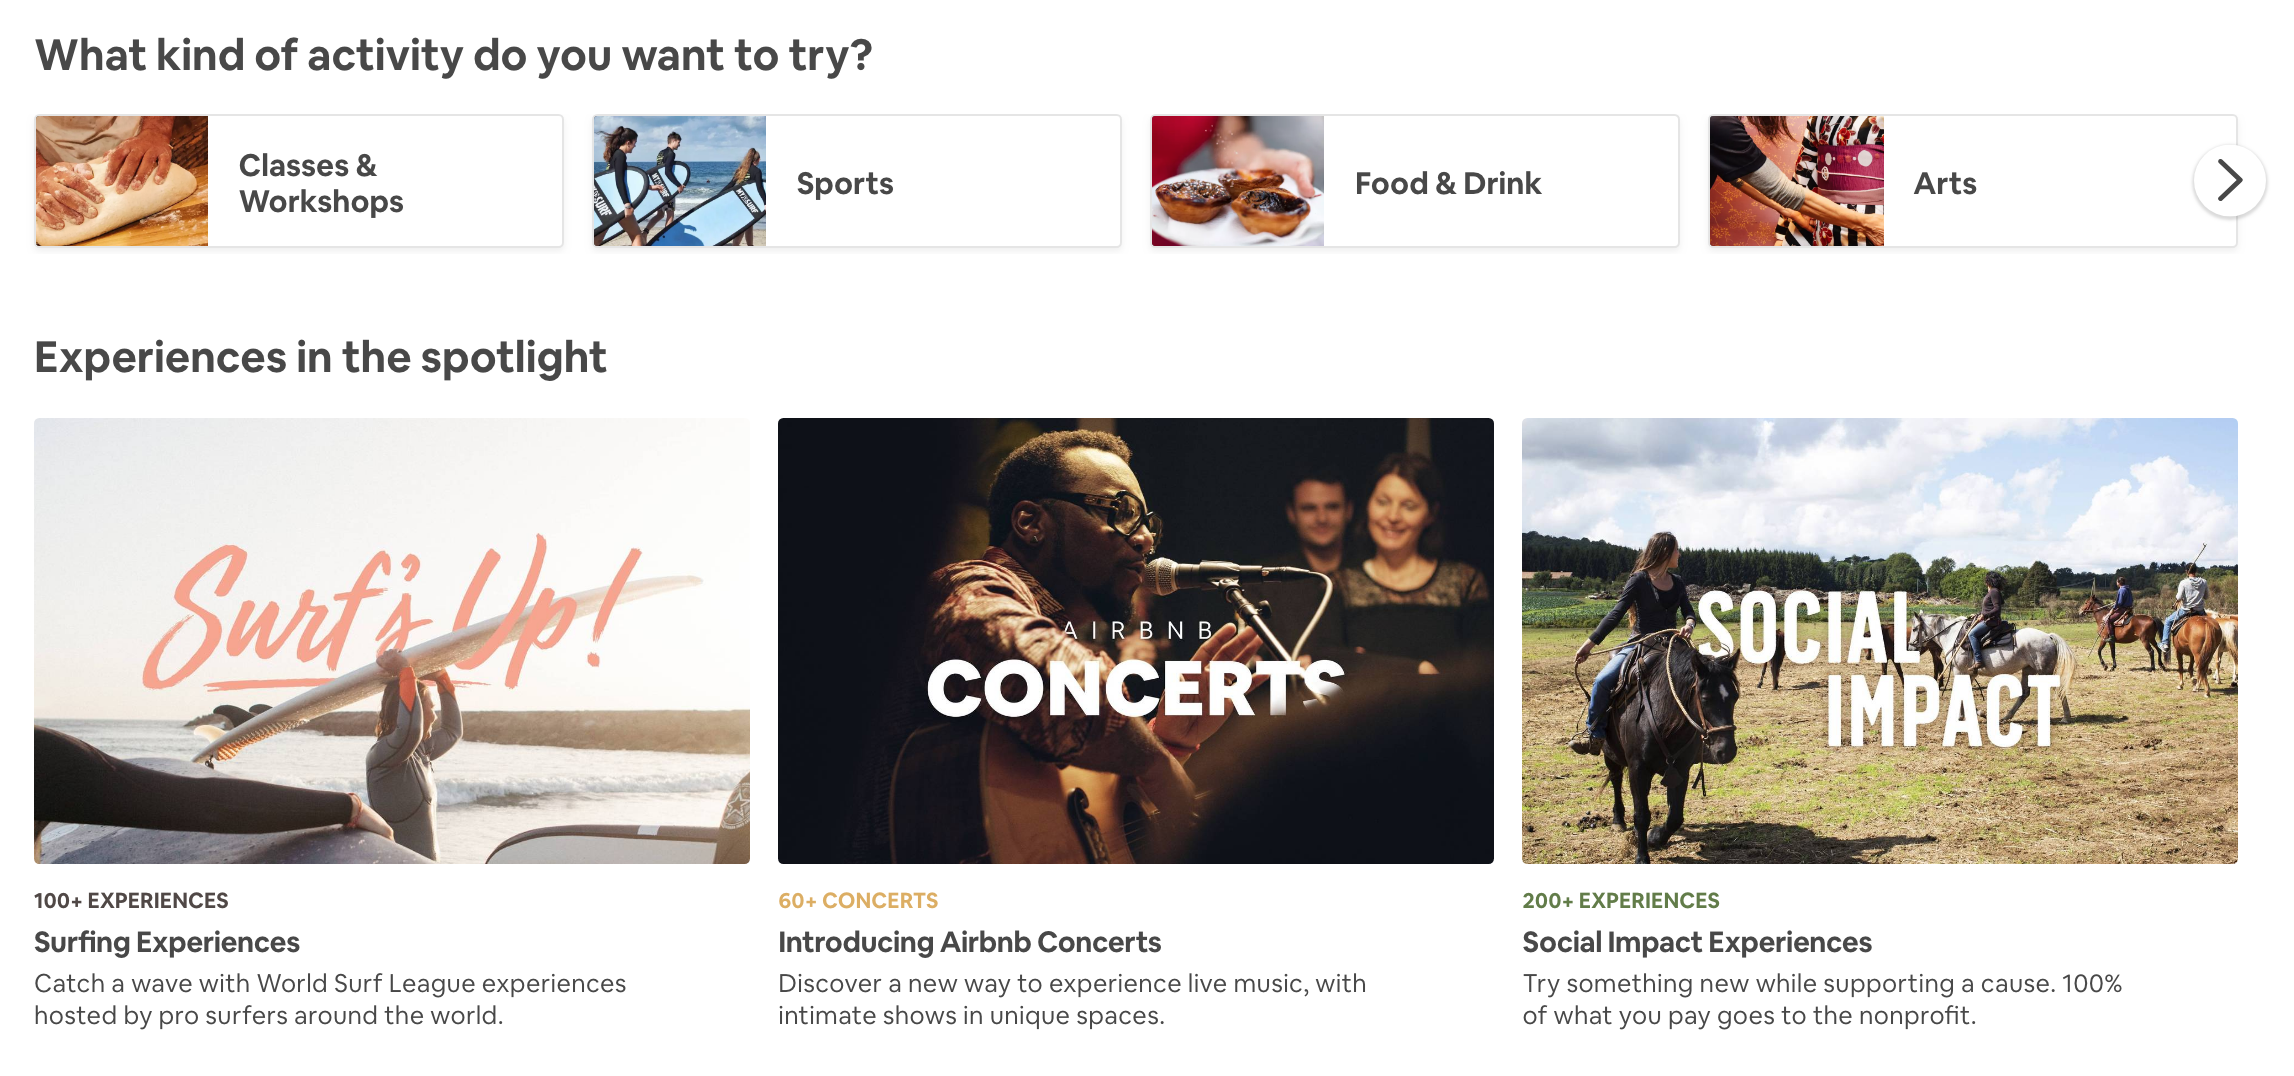Click the nonprofit cause description text

tap(1822, 999)
